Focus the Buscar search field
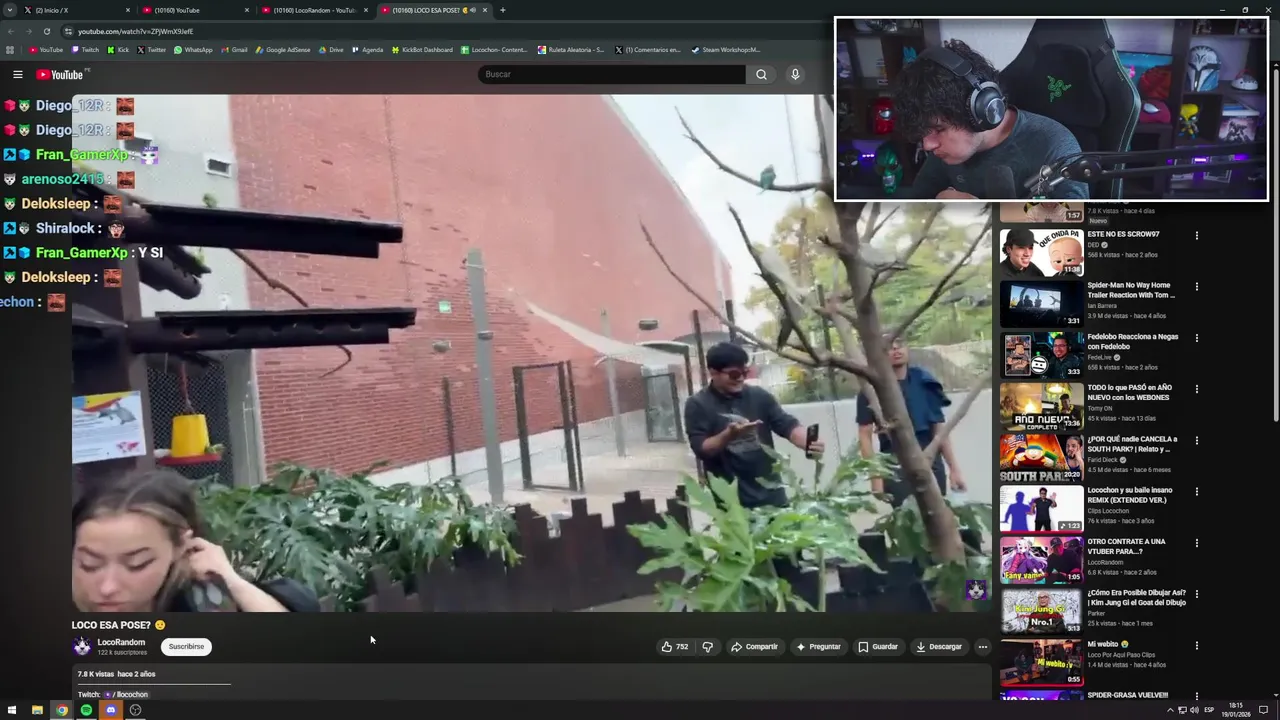The image size is (1280, 720). tap(611, 74)
